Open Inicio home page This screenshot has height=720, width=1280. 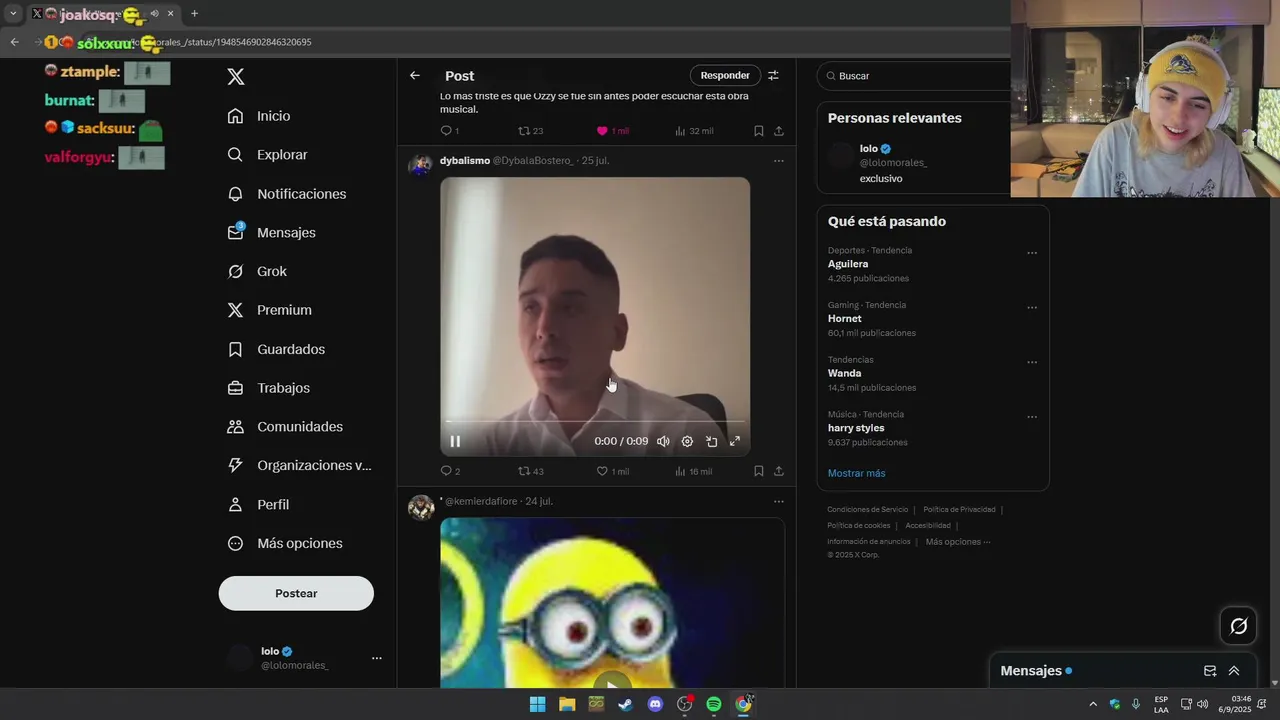259,116
